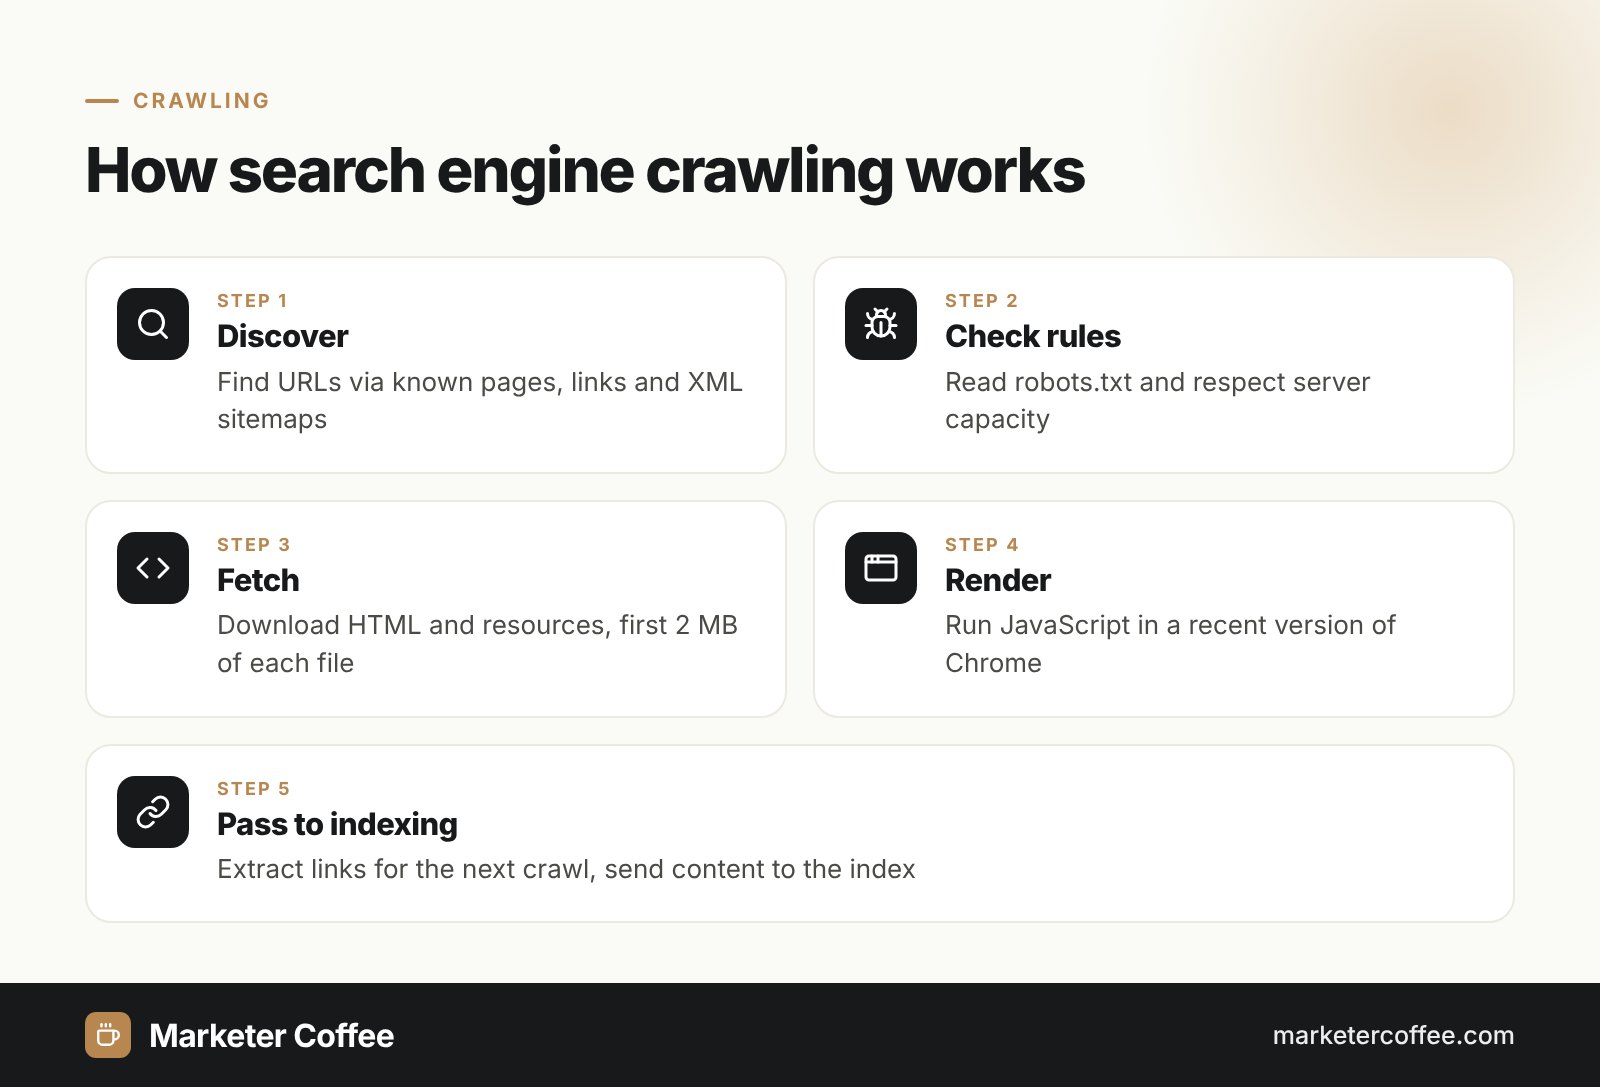Click the description "Read robots.txt and respect server capacity"
The height and width of the screenshot is (1088, 1600).
(x=1157, y=400)
